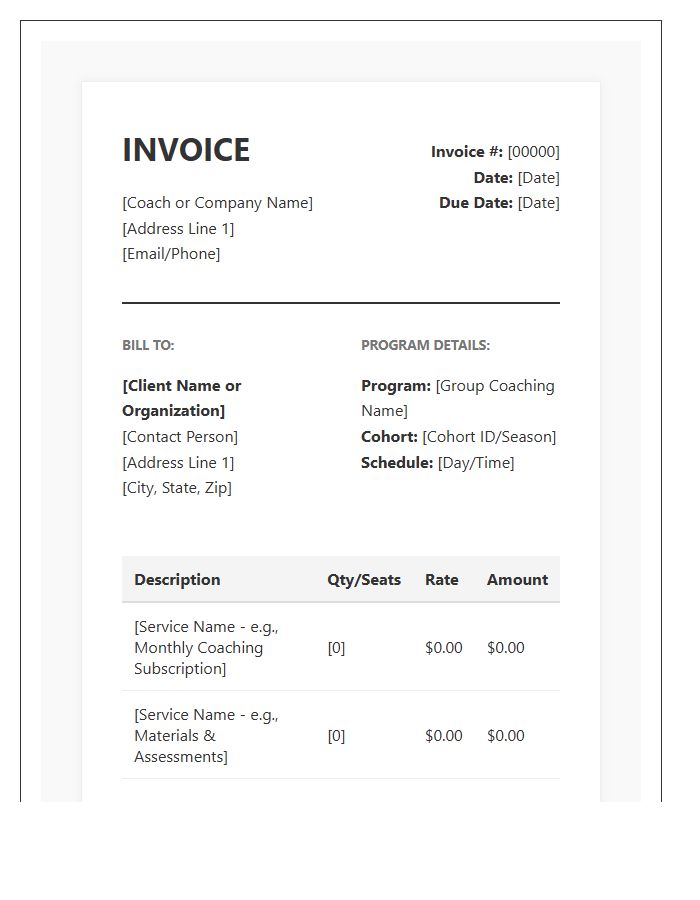Click the Program: [Group Coaching Name] line

458,398
